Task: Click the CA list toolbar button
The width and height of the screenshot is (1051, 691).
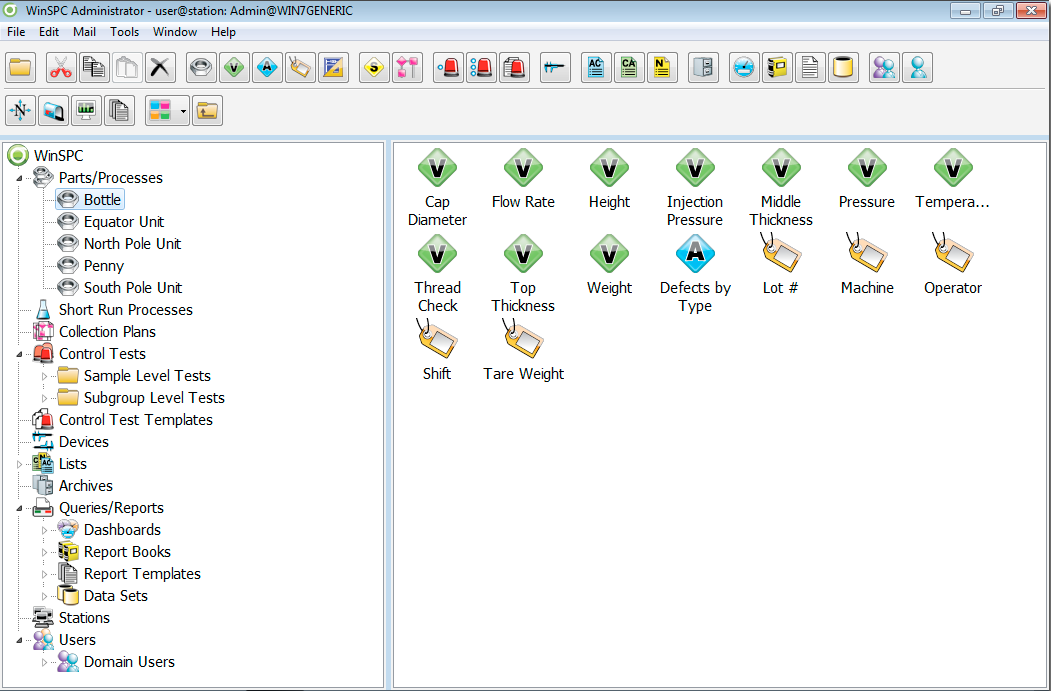Action: tap(629, 68)
